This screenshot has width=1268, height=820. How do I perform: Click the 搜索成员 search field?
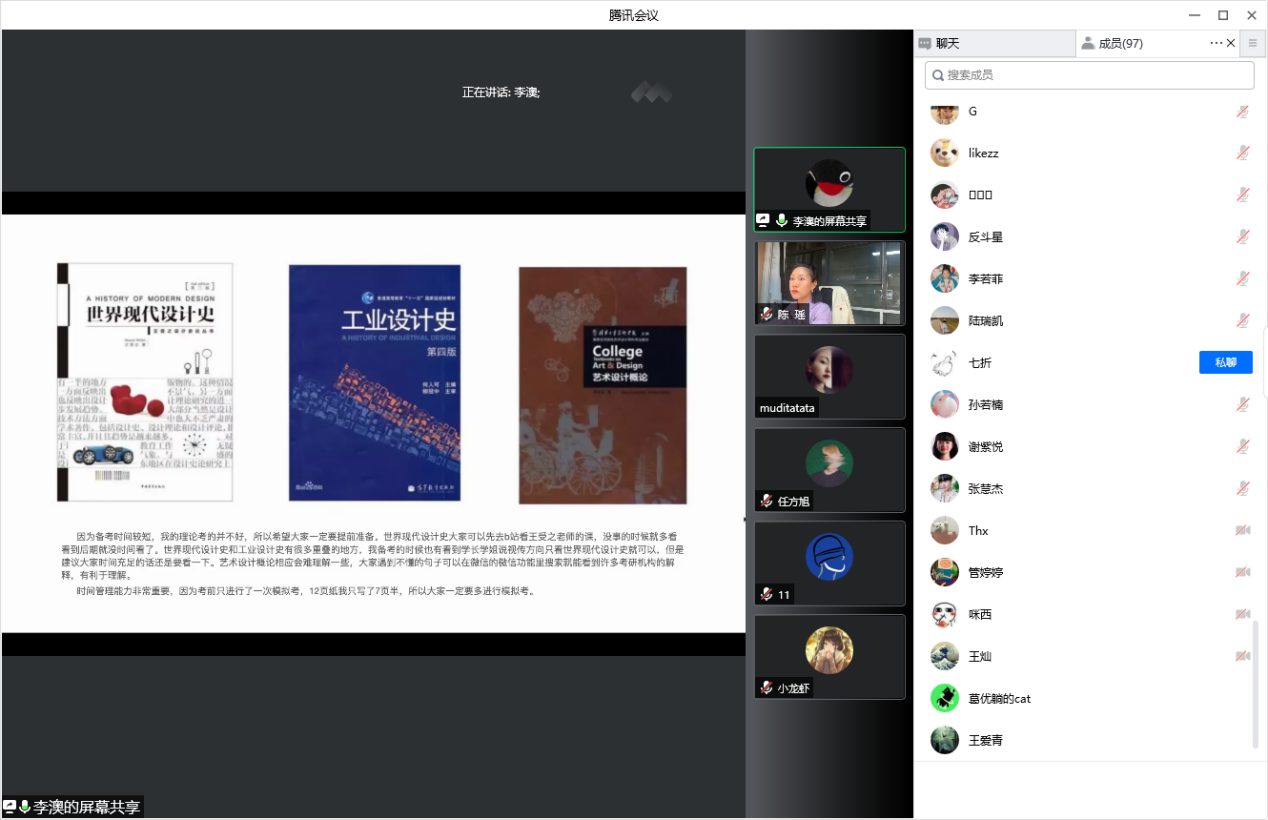(1089, 75)
